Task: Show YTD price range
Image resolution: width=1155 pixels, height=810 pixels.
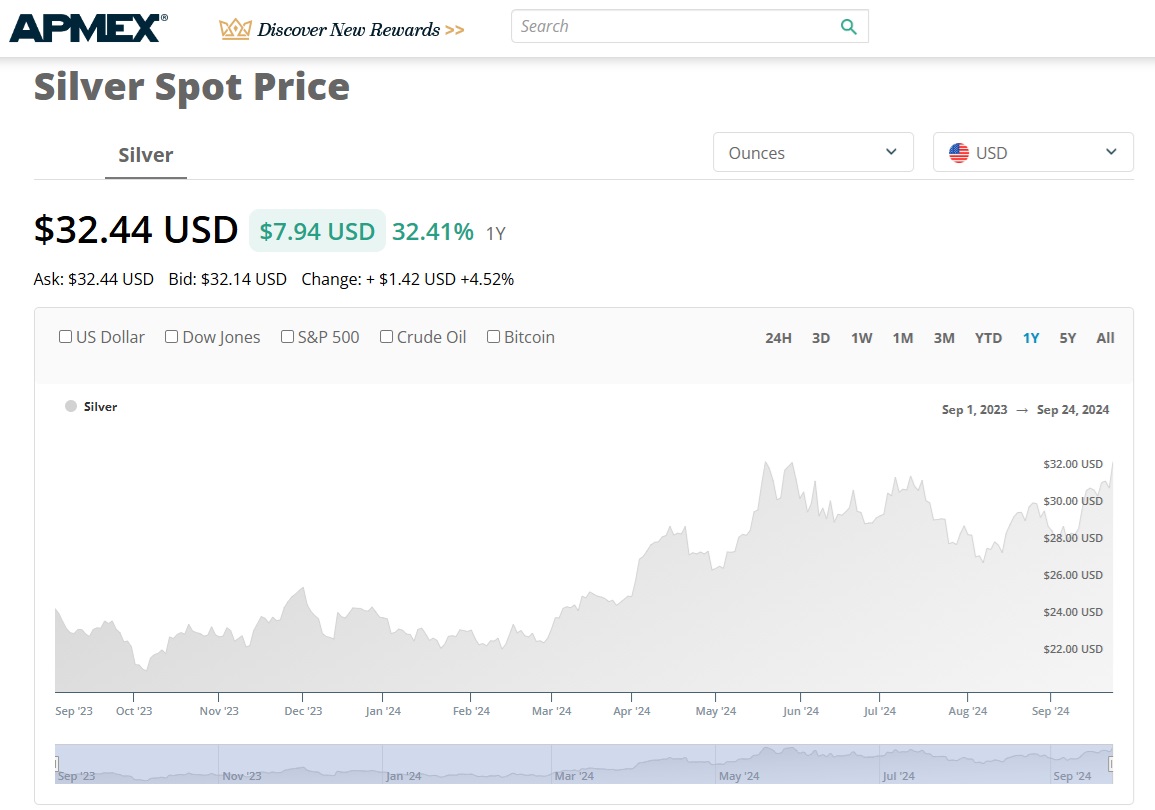Action: click(x=988, y=338)
